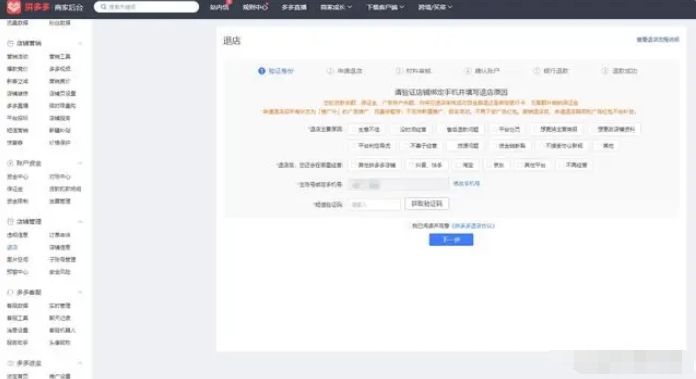Click the top search input field
This screenshot has height=379, width=696.
click(x=146, y=7)
